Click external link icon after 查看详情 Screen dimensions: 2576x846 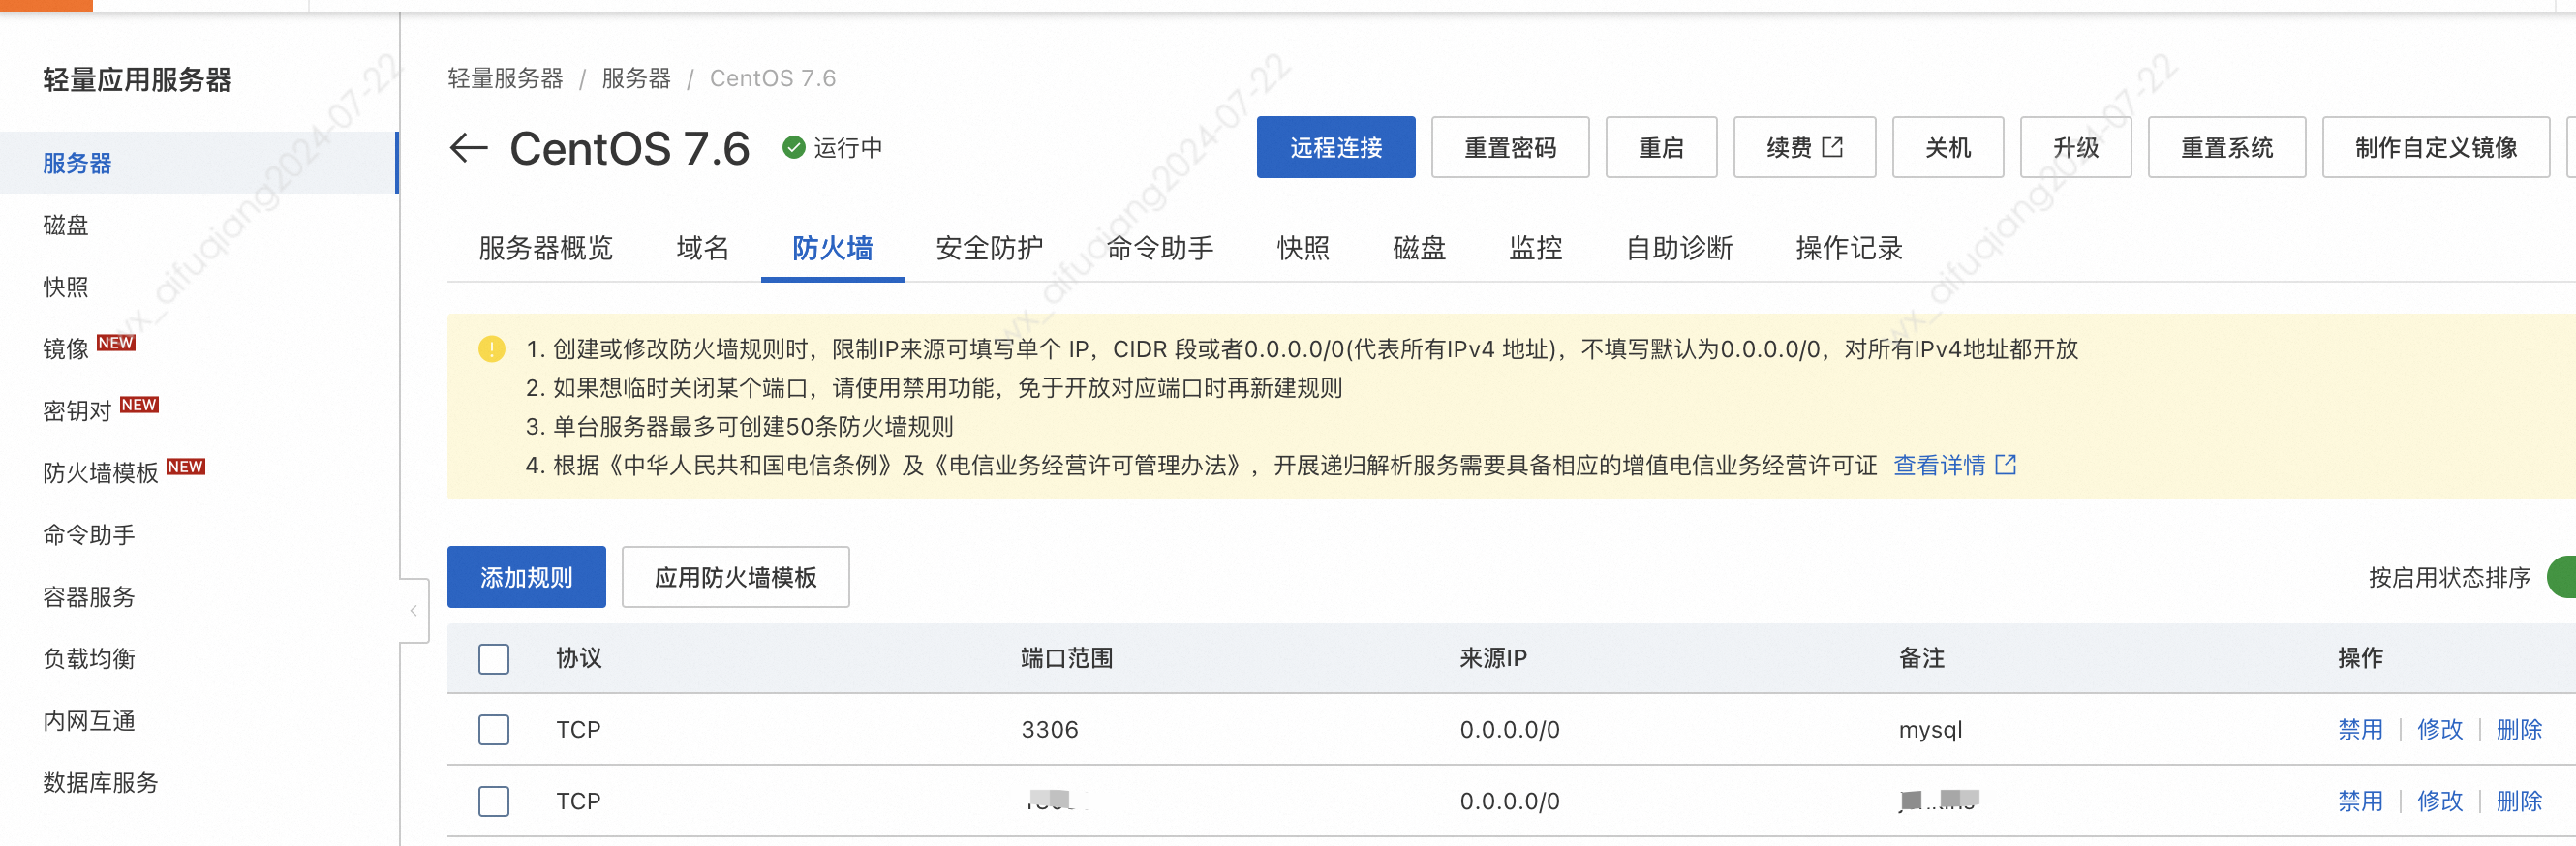pos(2005,465)
